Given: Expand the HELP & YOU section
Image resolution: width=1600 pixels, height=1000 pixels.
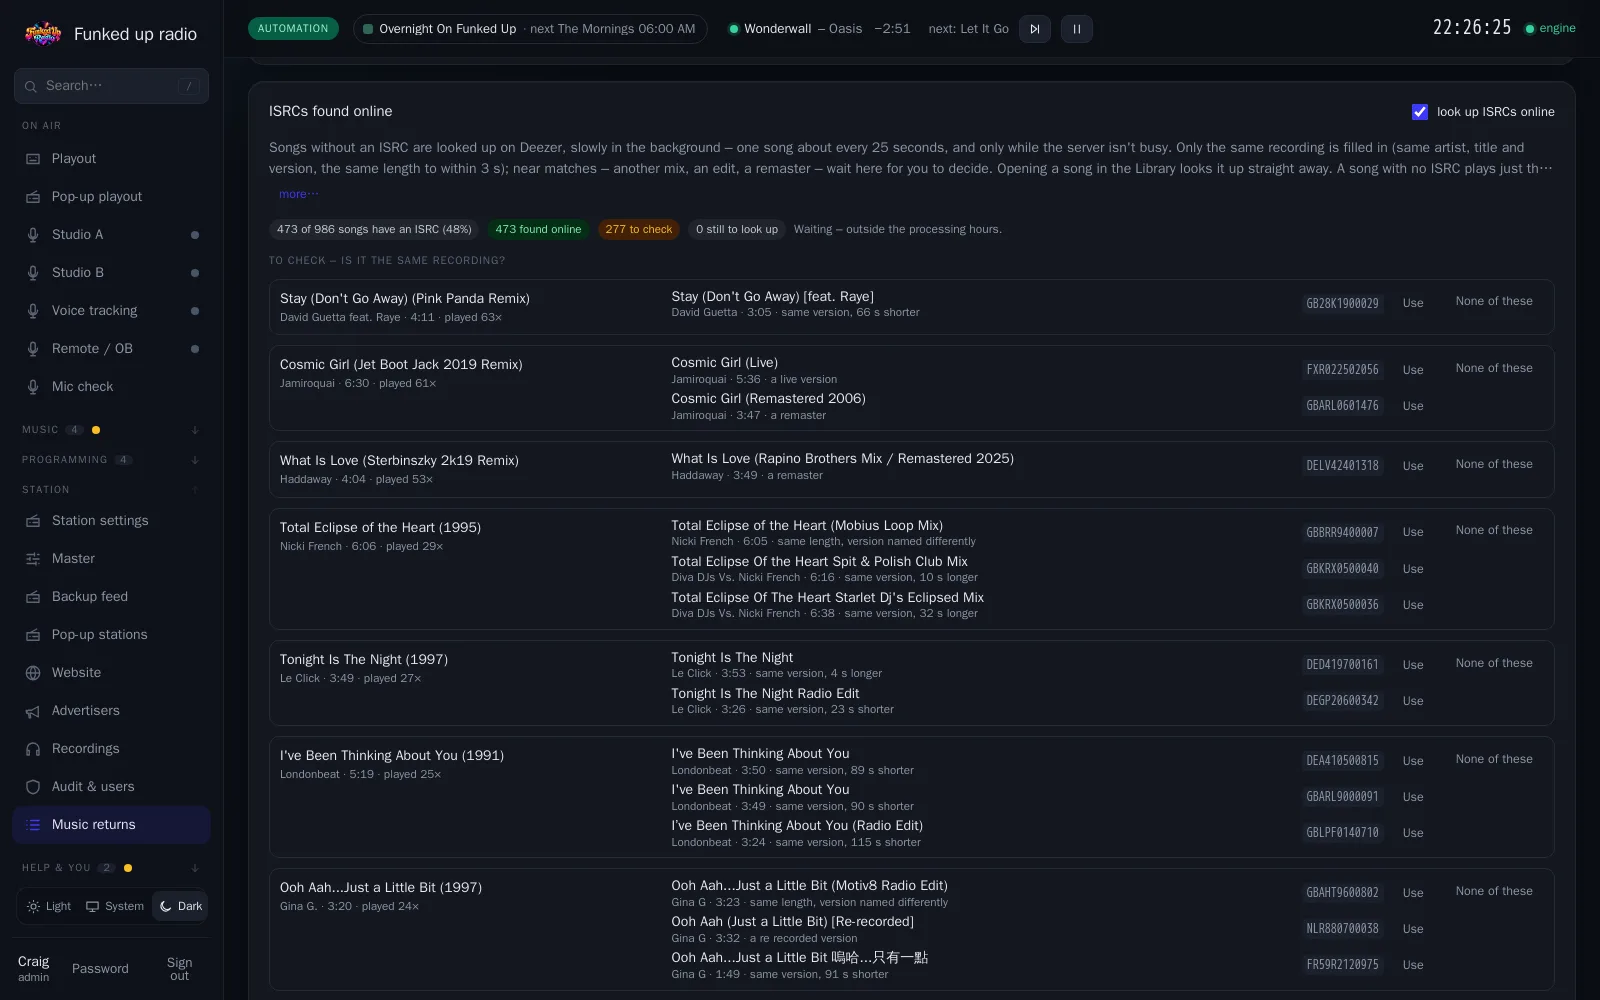Looking at the screenshot, I should 111,868.
